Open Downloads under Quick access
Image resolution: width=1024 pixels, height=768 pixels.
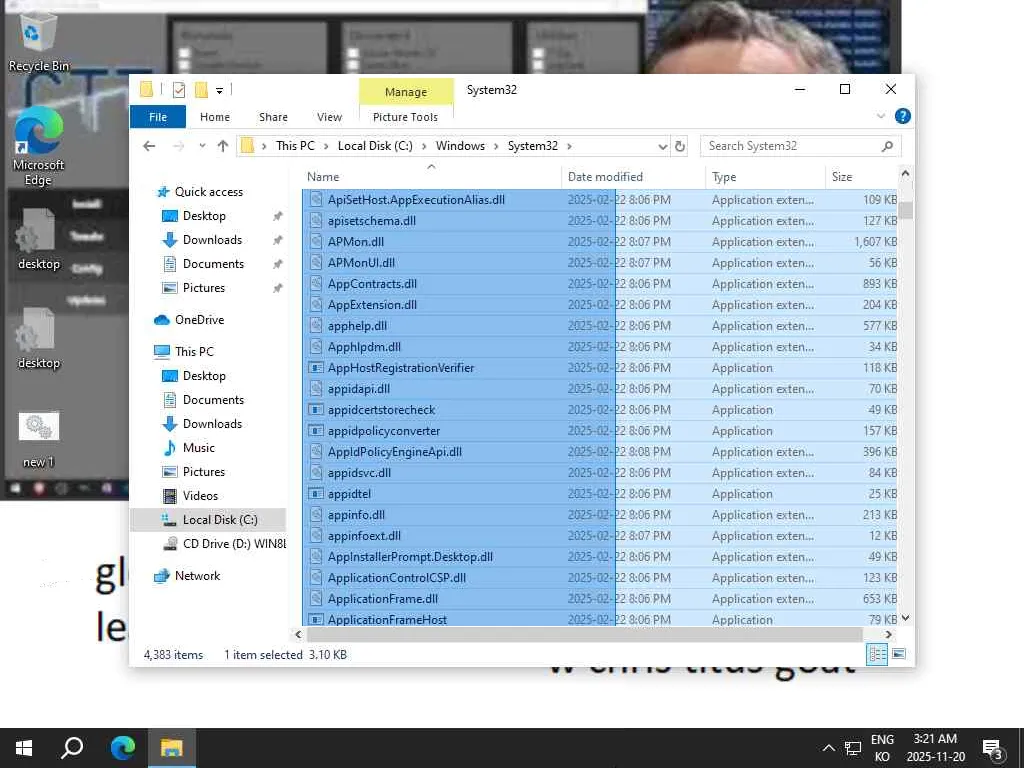tap(212, 240)
